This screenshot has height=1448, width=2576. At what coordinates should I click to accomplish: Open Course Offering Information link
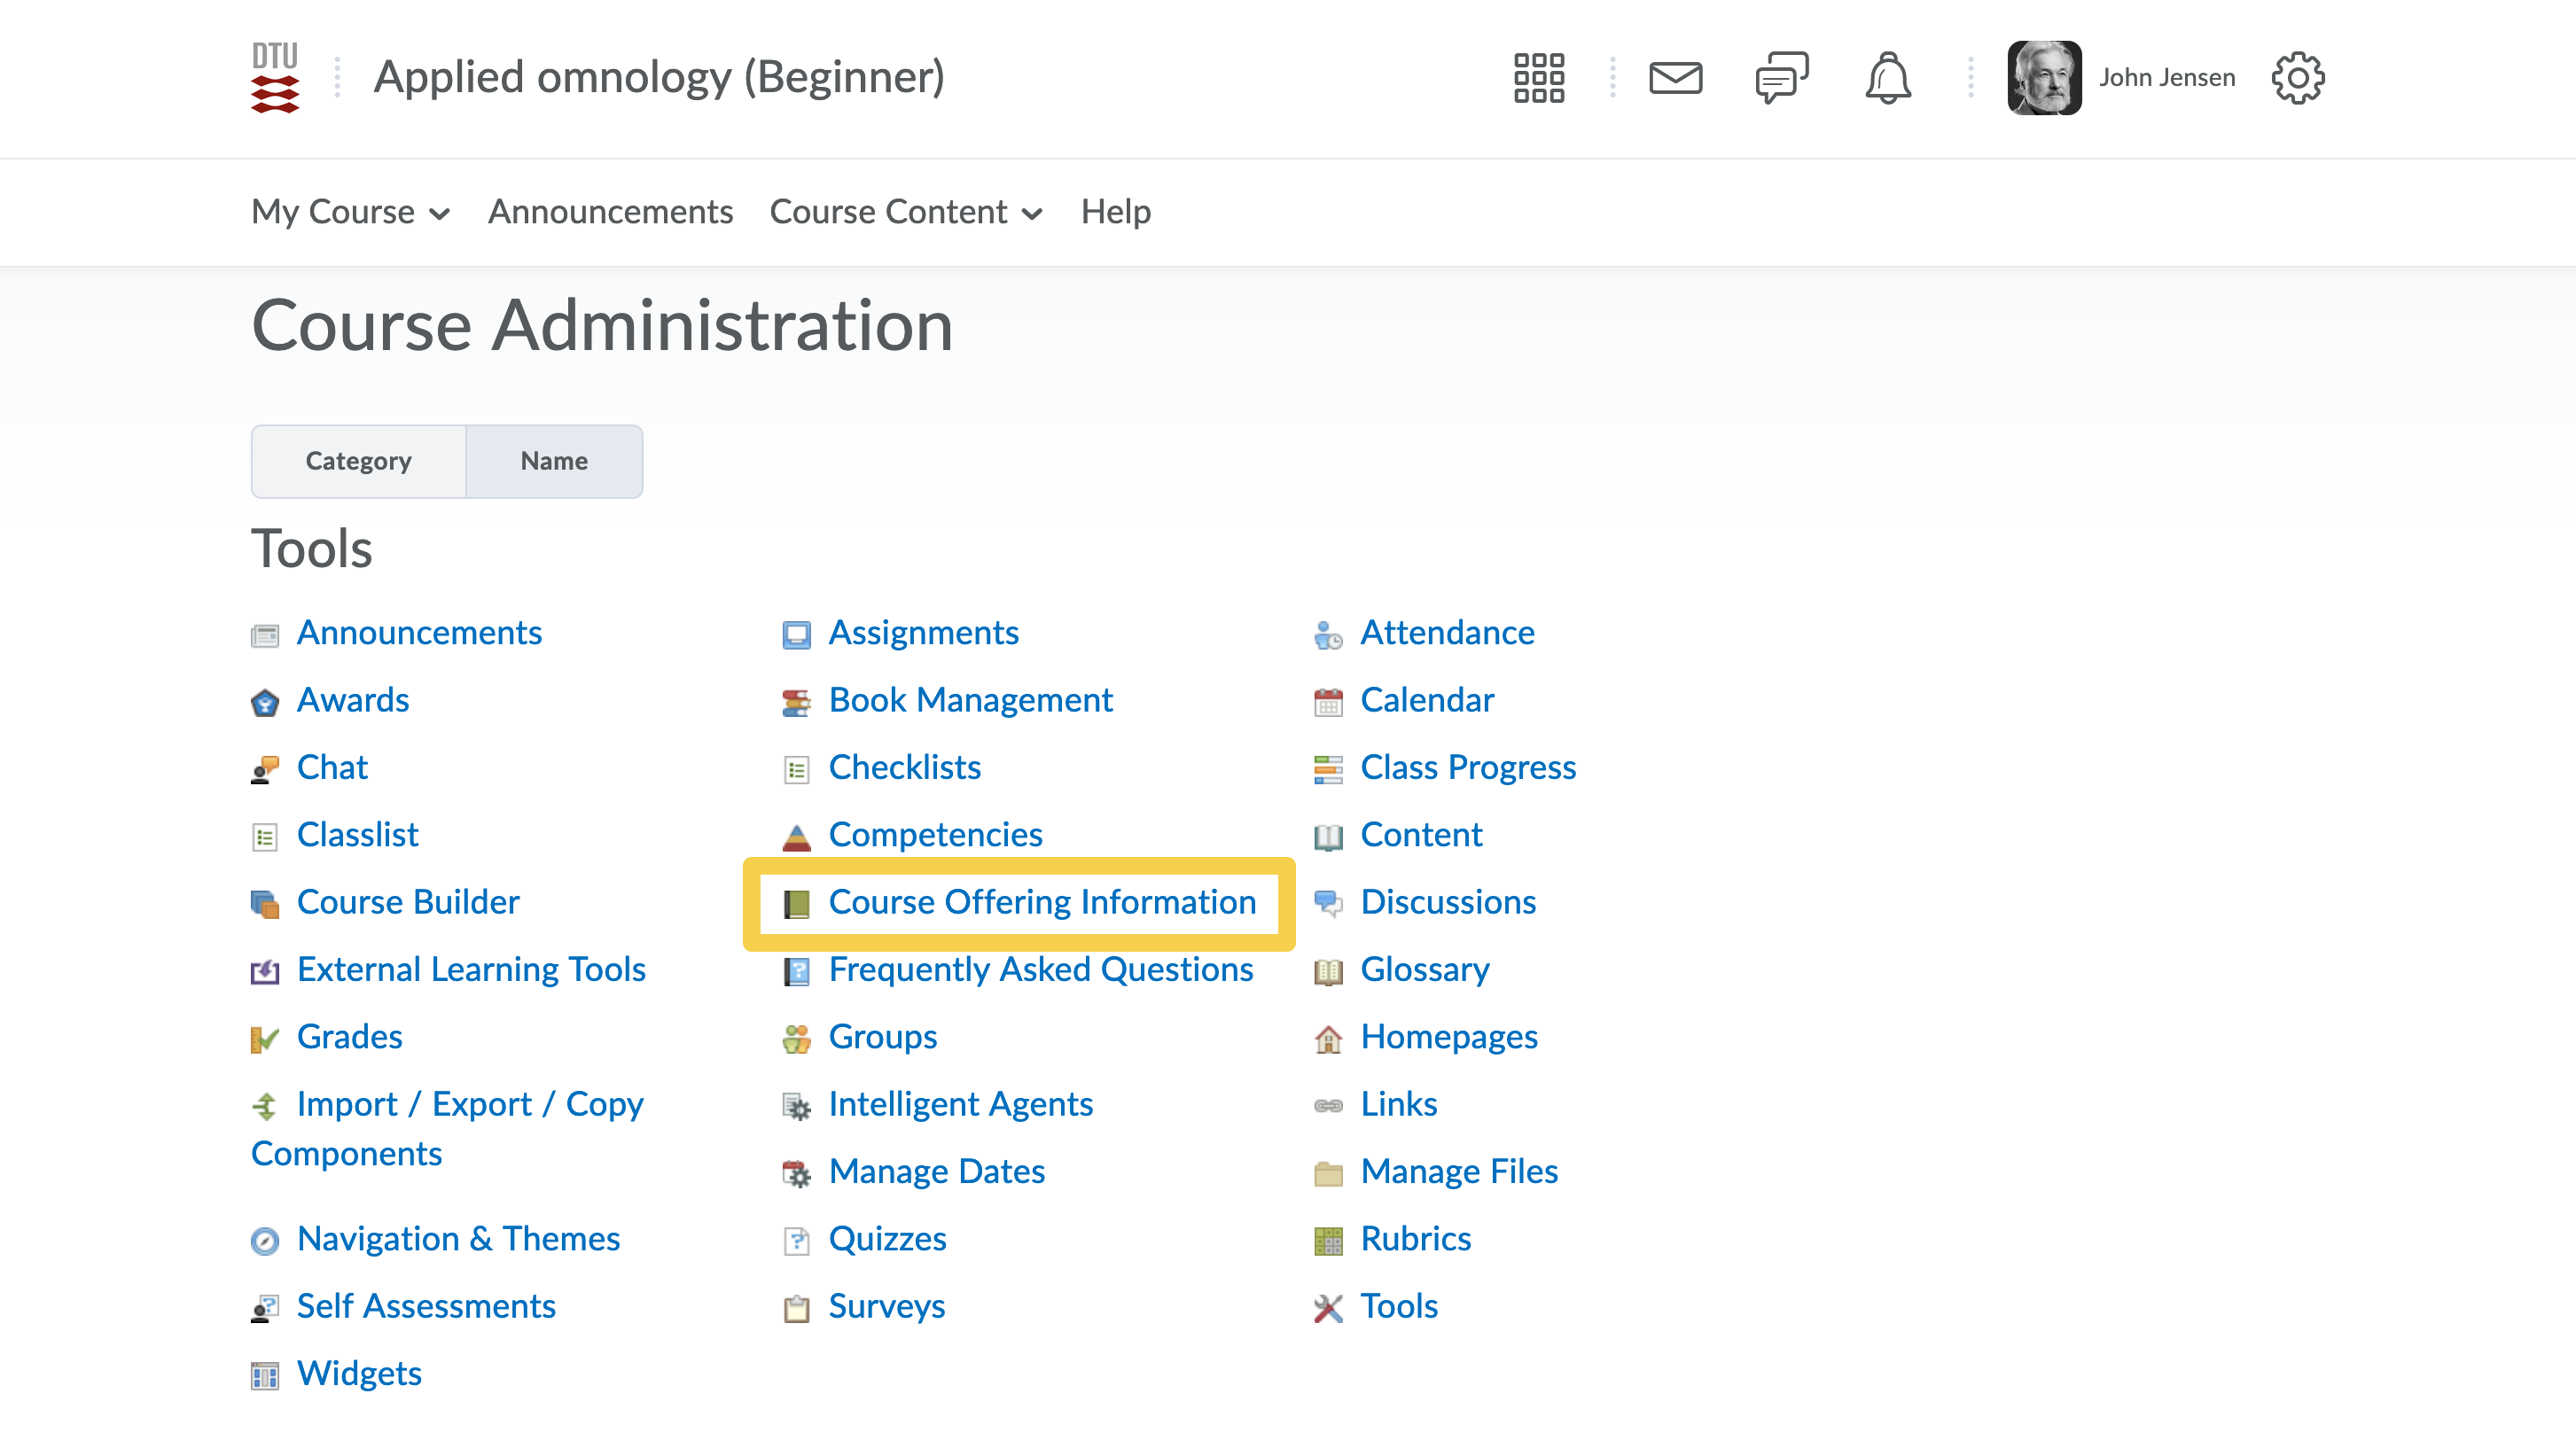[1041, 902]
